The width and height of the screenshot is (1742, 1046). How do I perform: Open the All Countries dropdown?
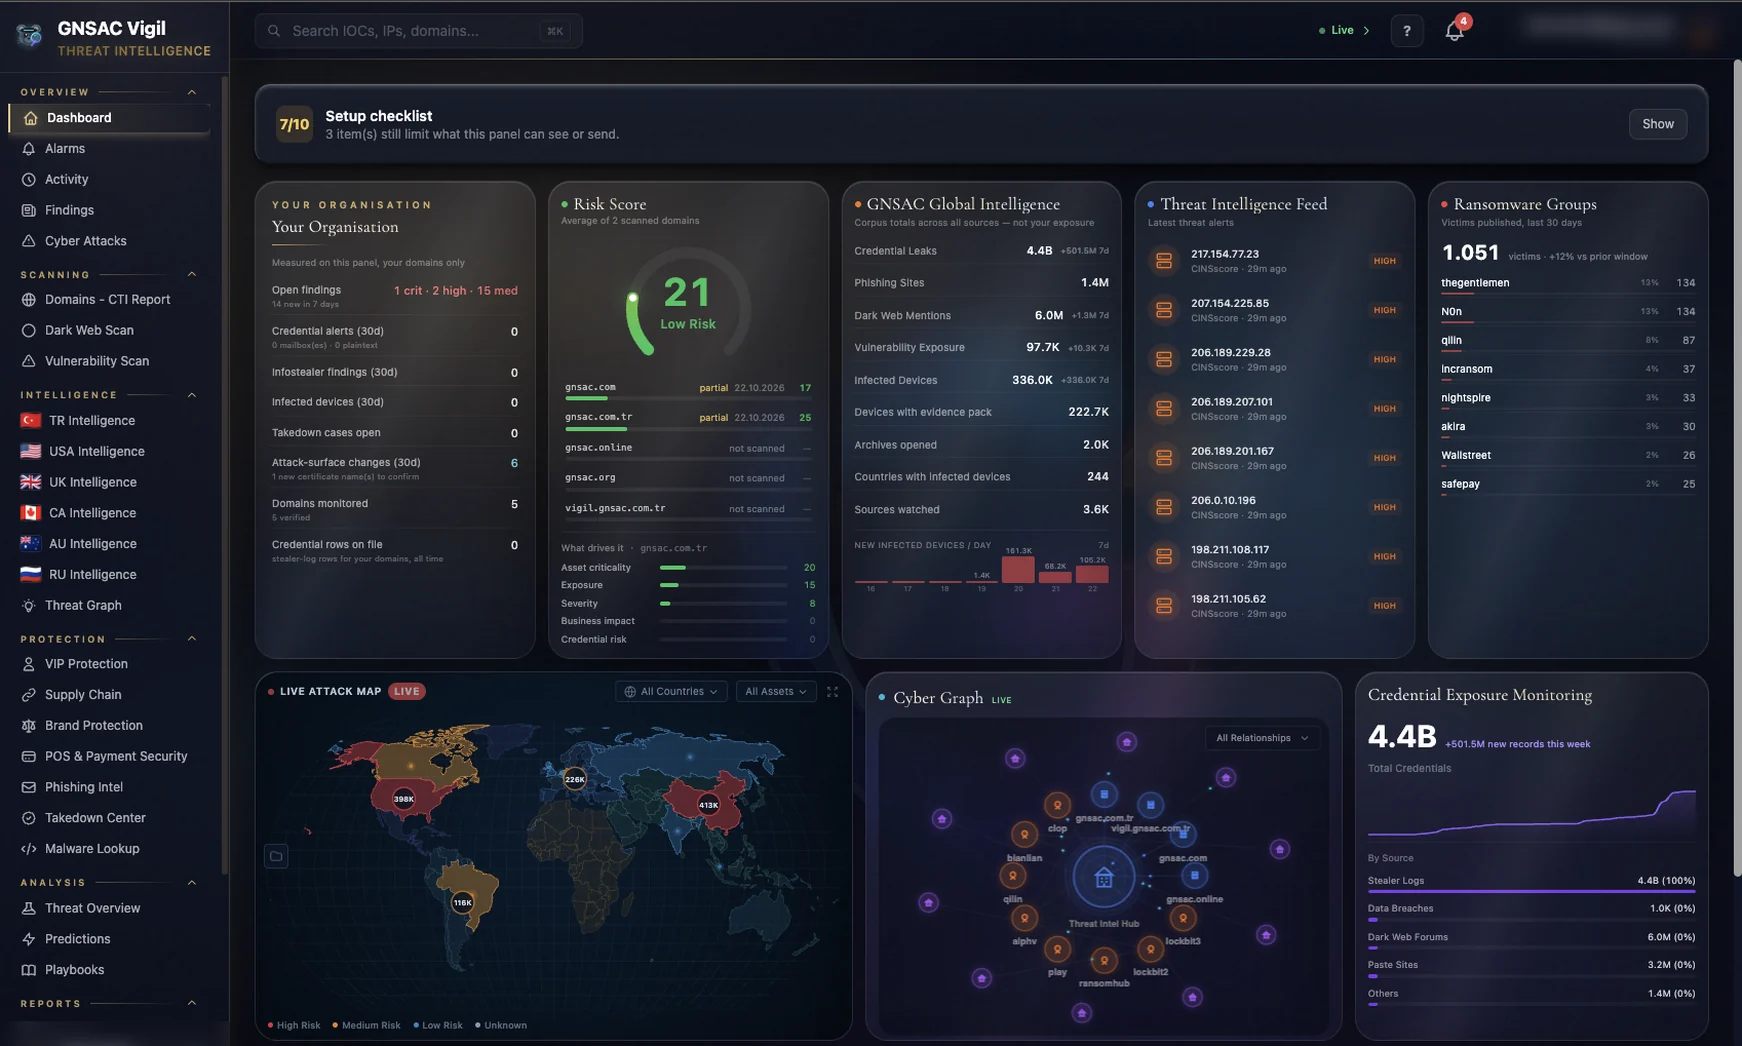click(671, 692)
